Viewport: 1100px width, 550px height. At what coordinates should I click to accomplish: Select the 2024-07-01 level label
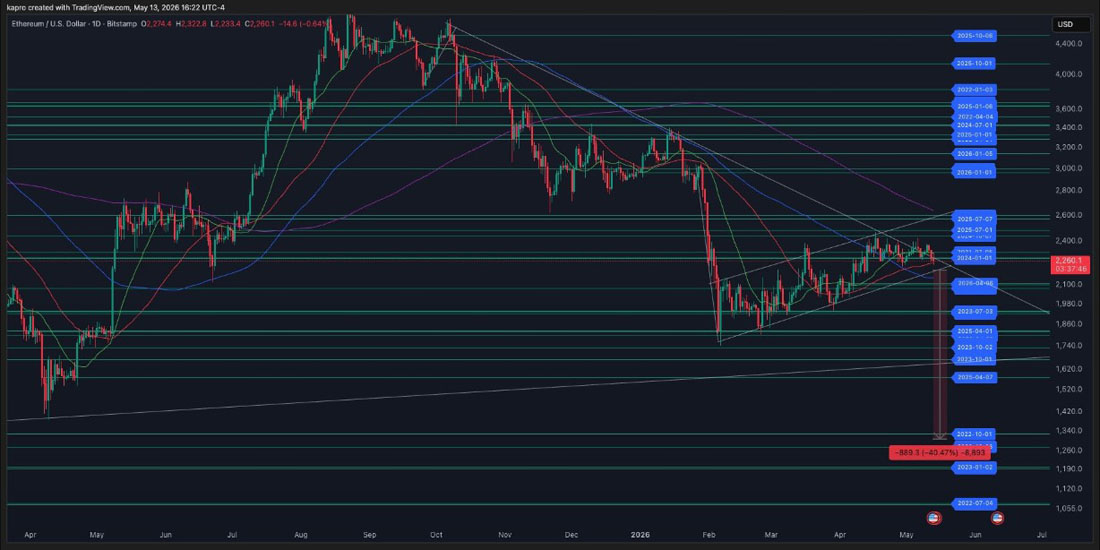(975, 125)
